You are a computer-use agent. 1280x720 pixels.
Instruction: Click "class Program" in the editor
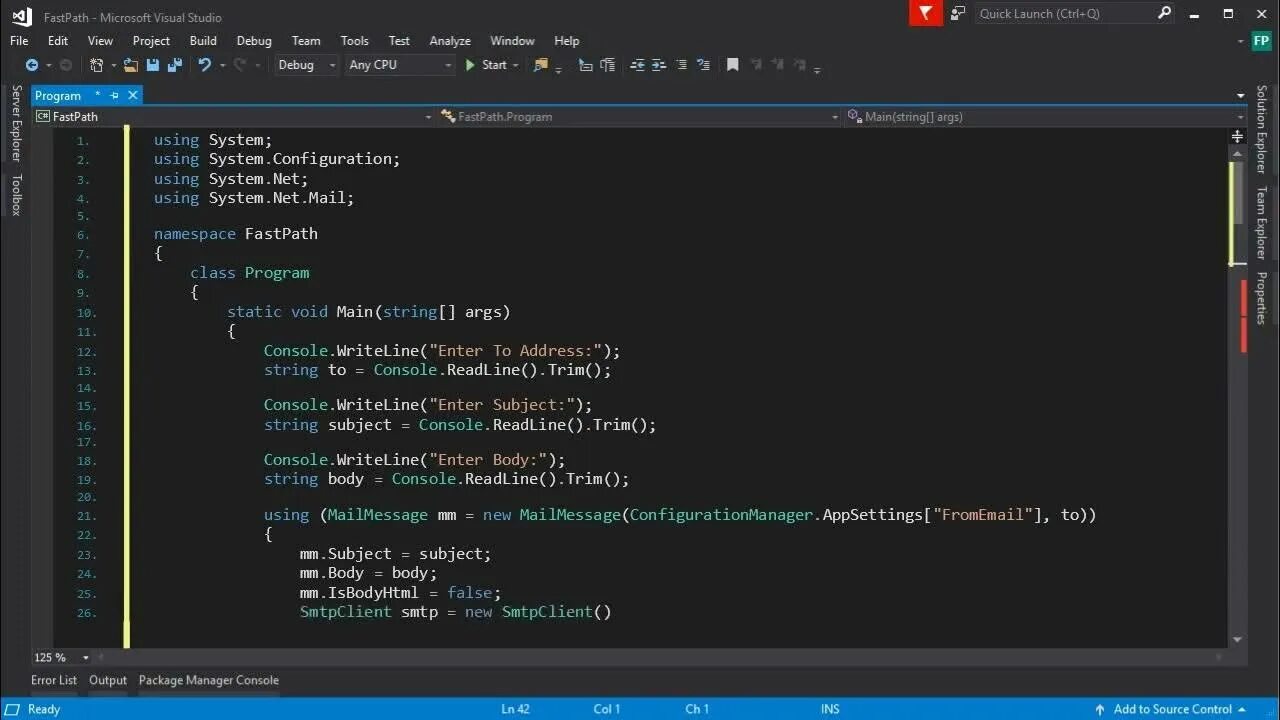(x=250, y=273)
